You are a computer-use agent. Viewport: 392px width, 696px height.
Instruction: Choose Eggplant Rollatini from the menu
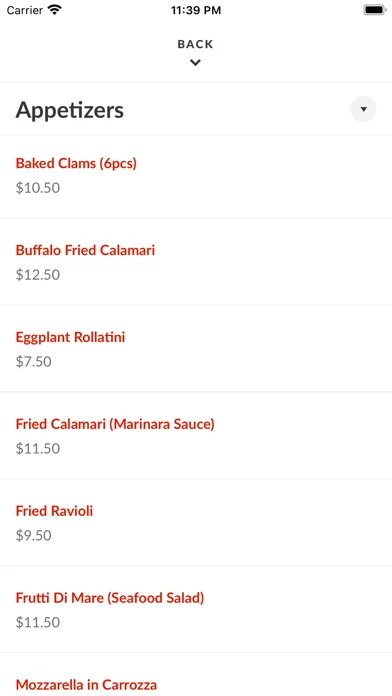(x=70, y=337)
